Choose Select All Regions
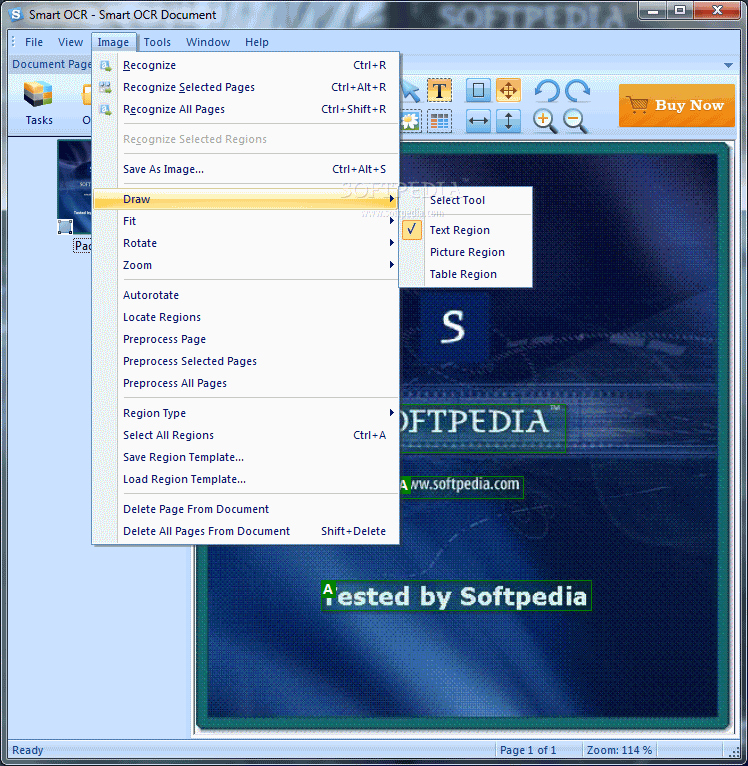 pyautogui.click(x=245, y=435)
